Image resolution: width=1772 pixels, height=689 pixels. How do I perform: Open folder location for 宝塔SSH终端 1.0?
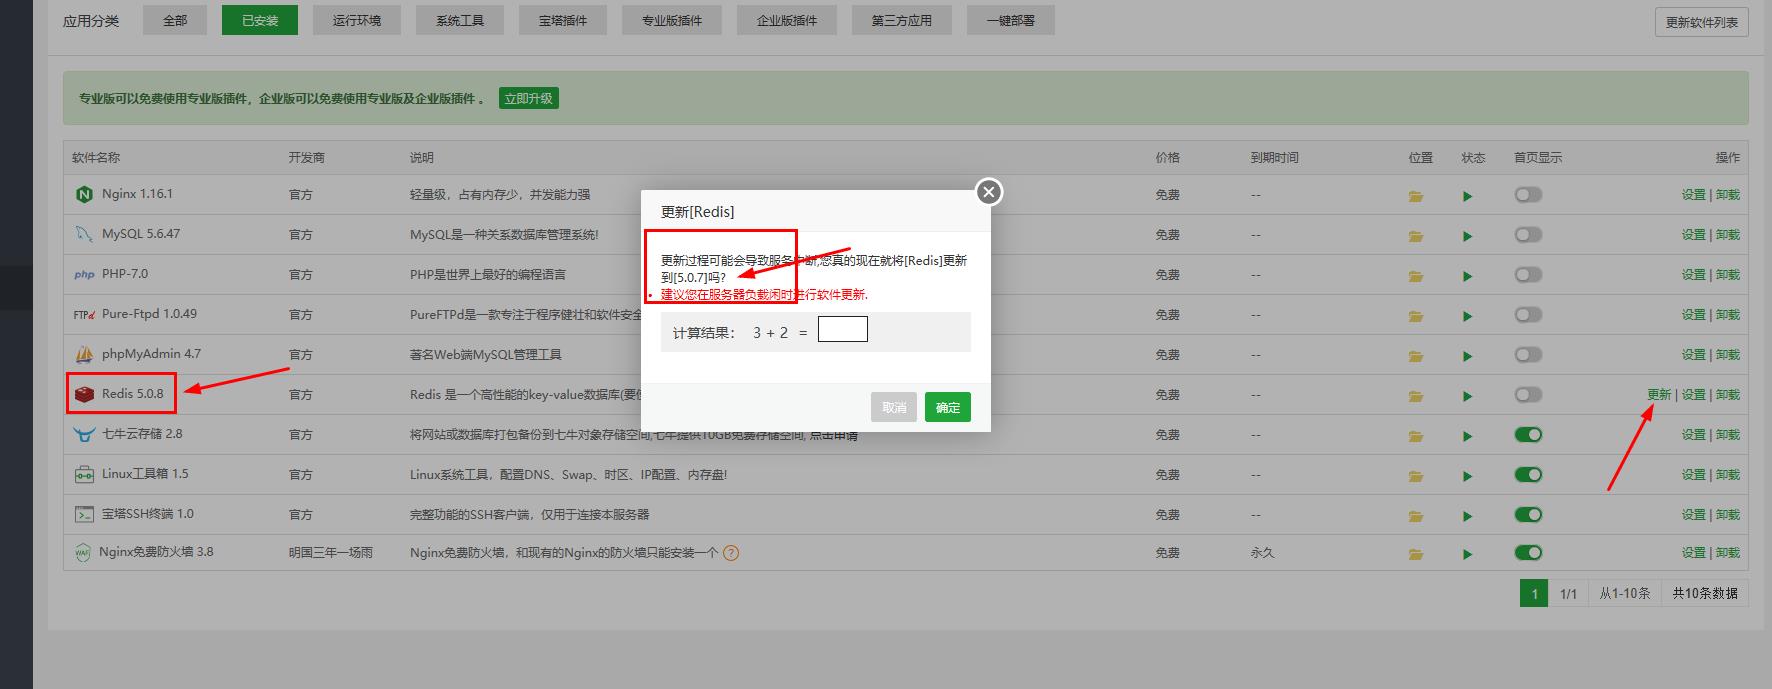pyautogui.click(x=1416, y=516)
